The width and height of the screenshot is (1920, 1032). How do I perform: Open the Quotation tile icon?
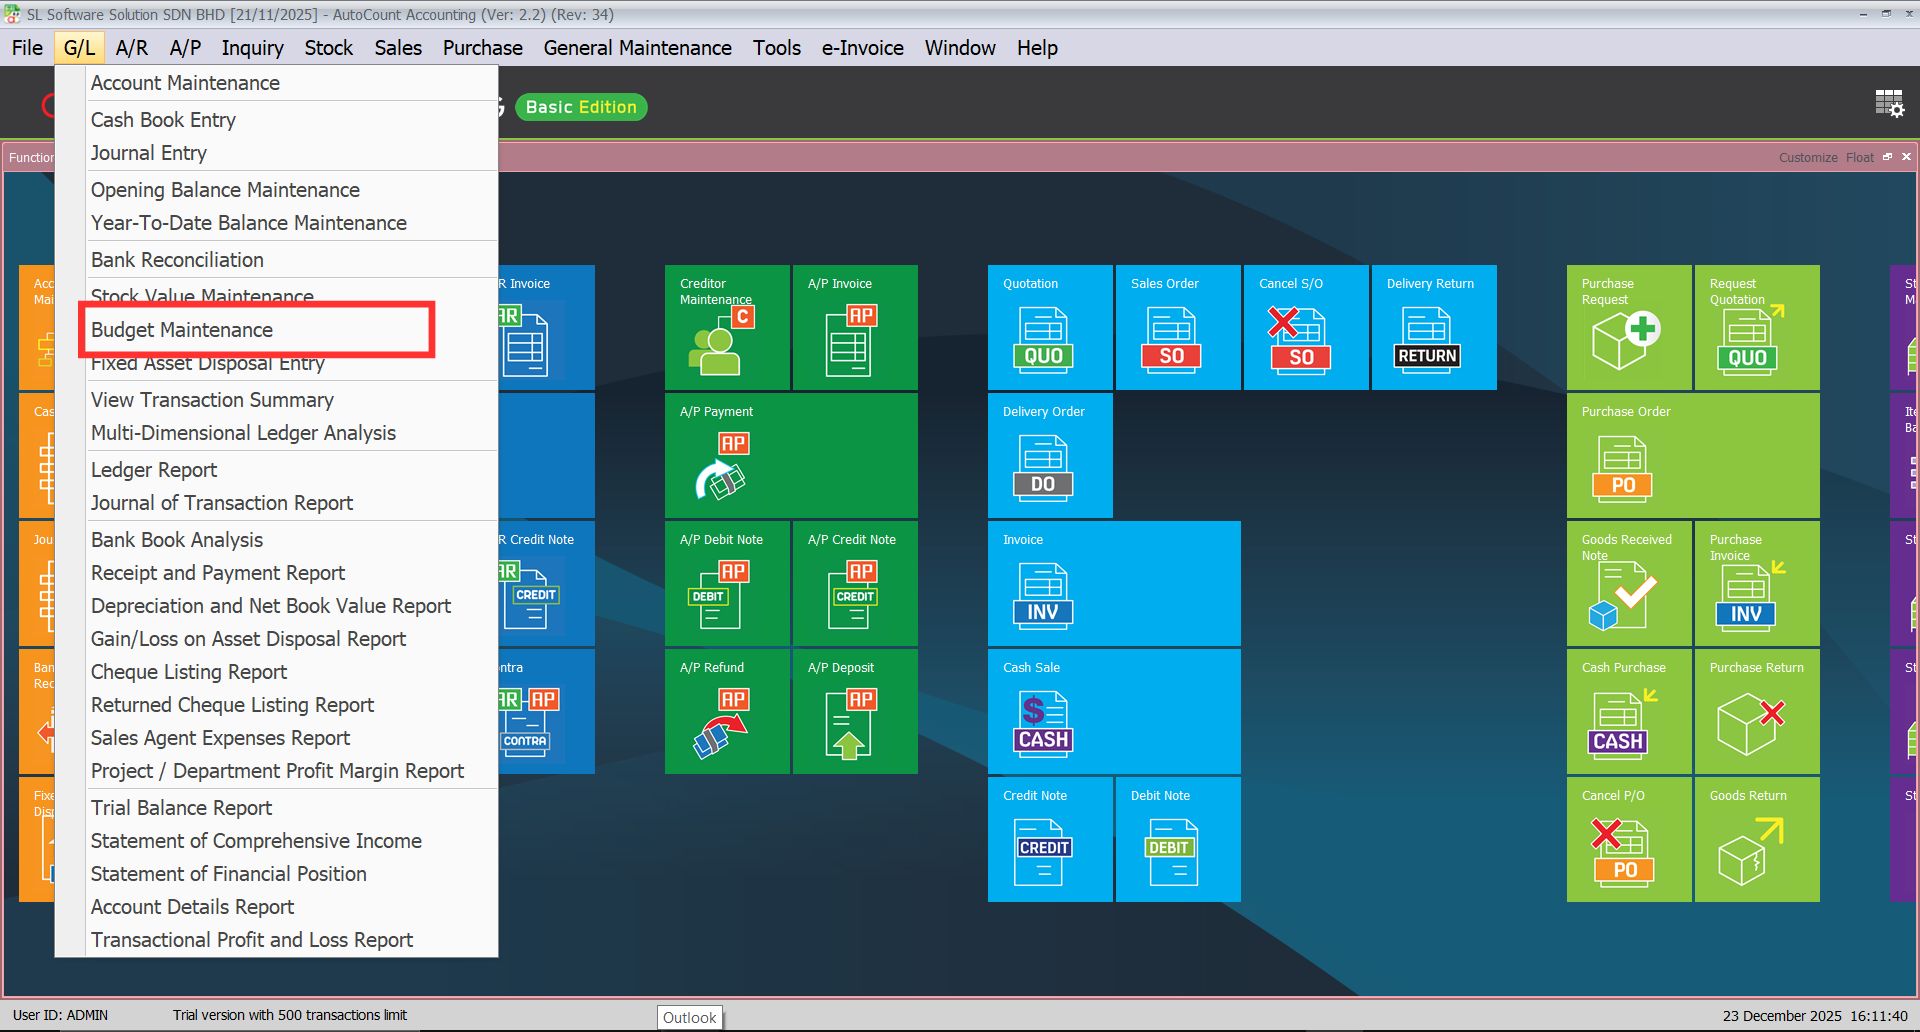tap(1043, 340)
